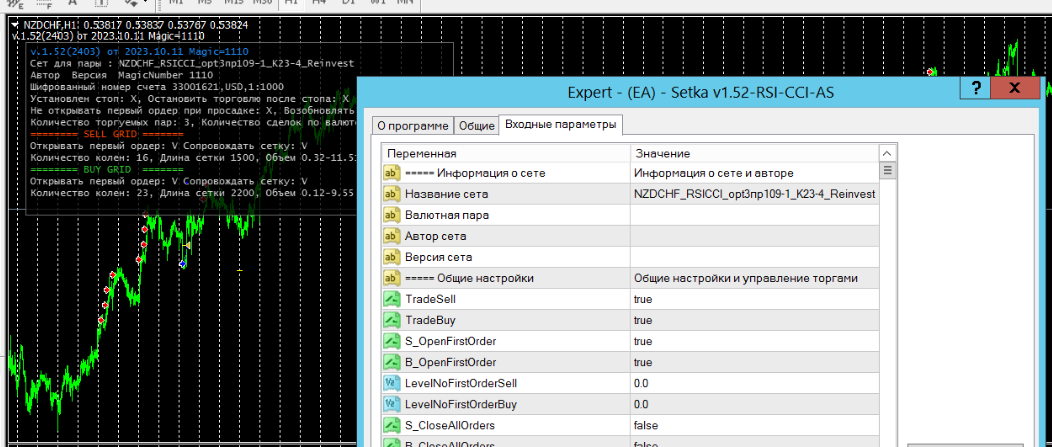
Task: Switch to the О программе tab
Action: point(412,126)
